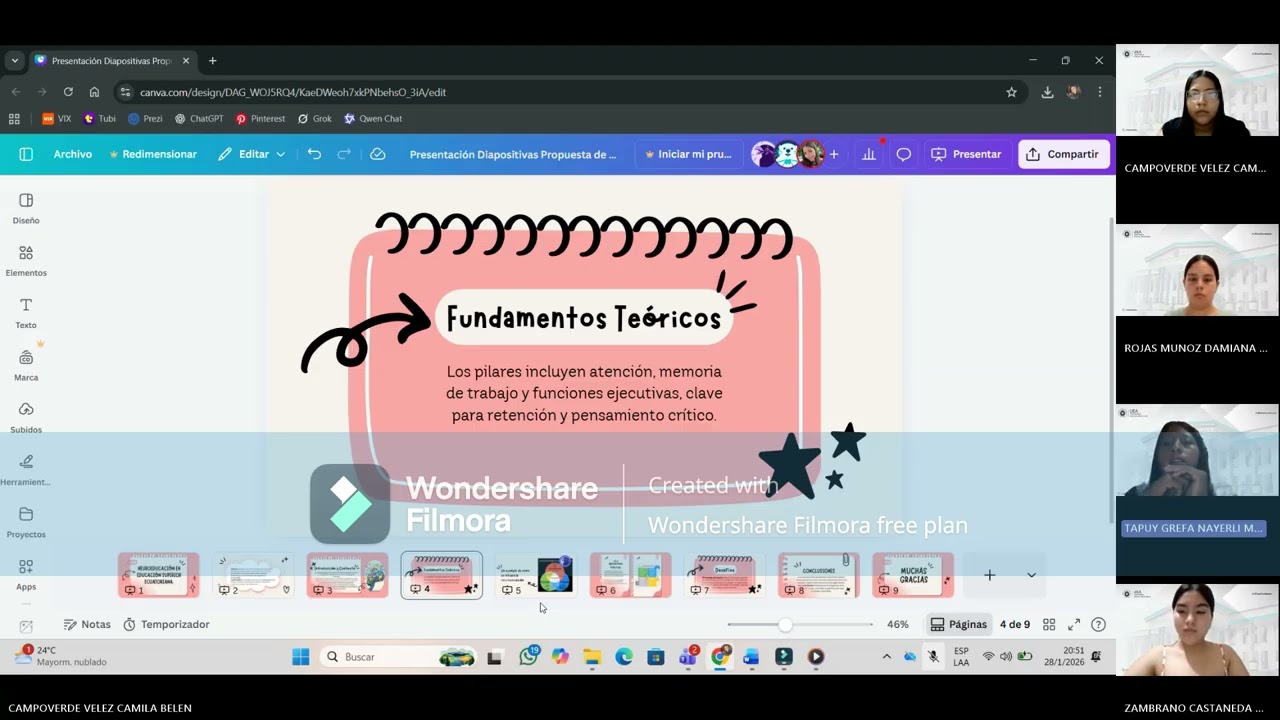Open the VIX bookmark
This screenshot has height=720, width=1280.
(x=56, y=118)
